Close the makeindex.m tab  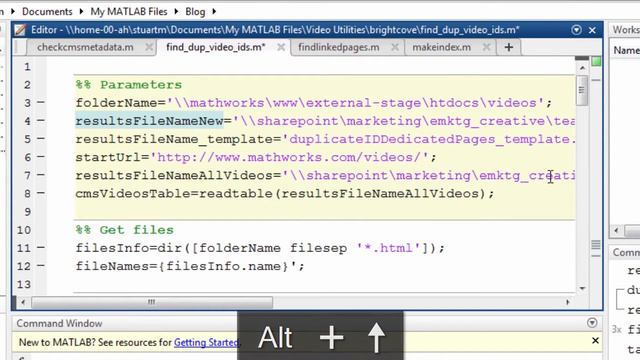pyautogui.click(x=486, y=47)
